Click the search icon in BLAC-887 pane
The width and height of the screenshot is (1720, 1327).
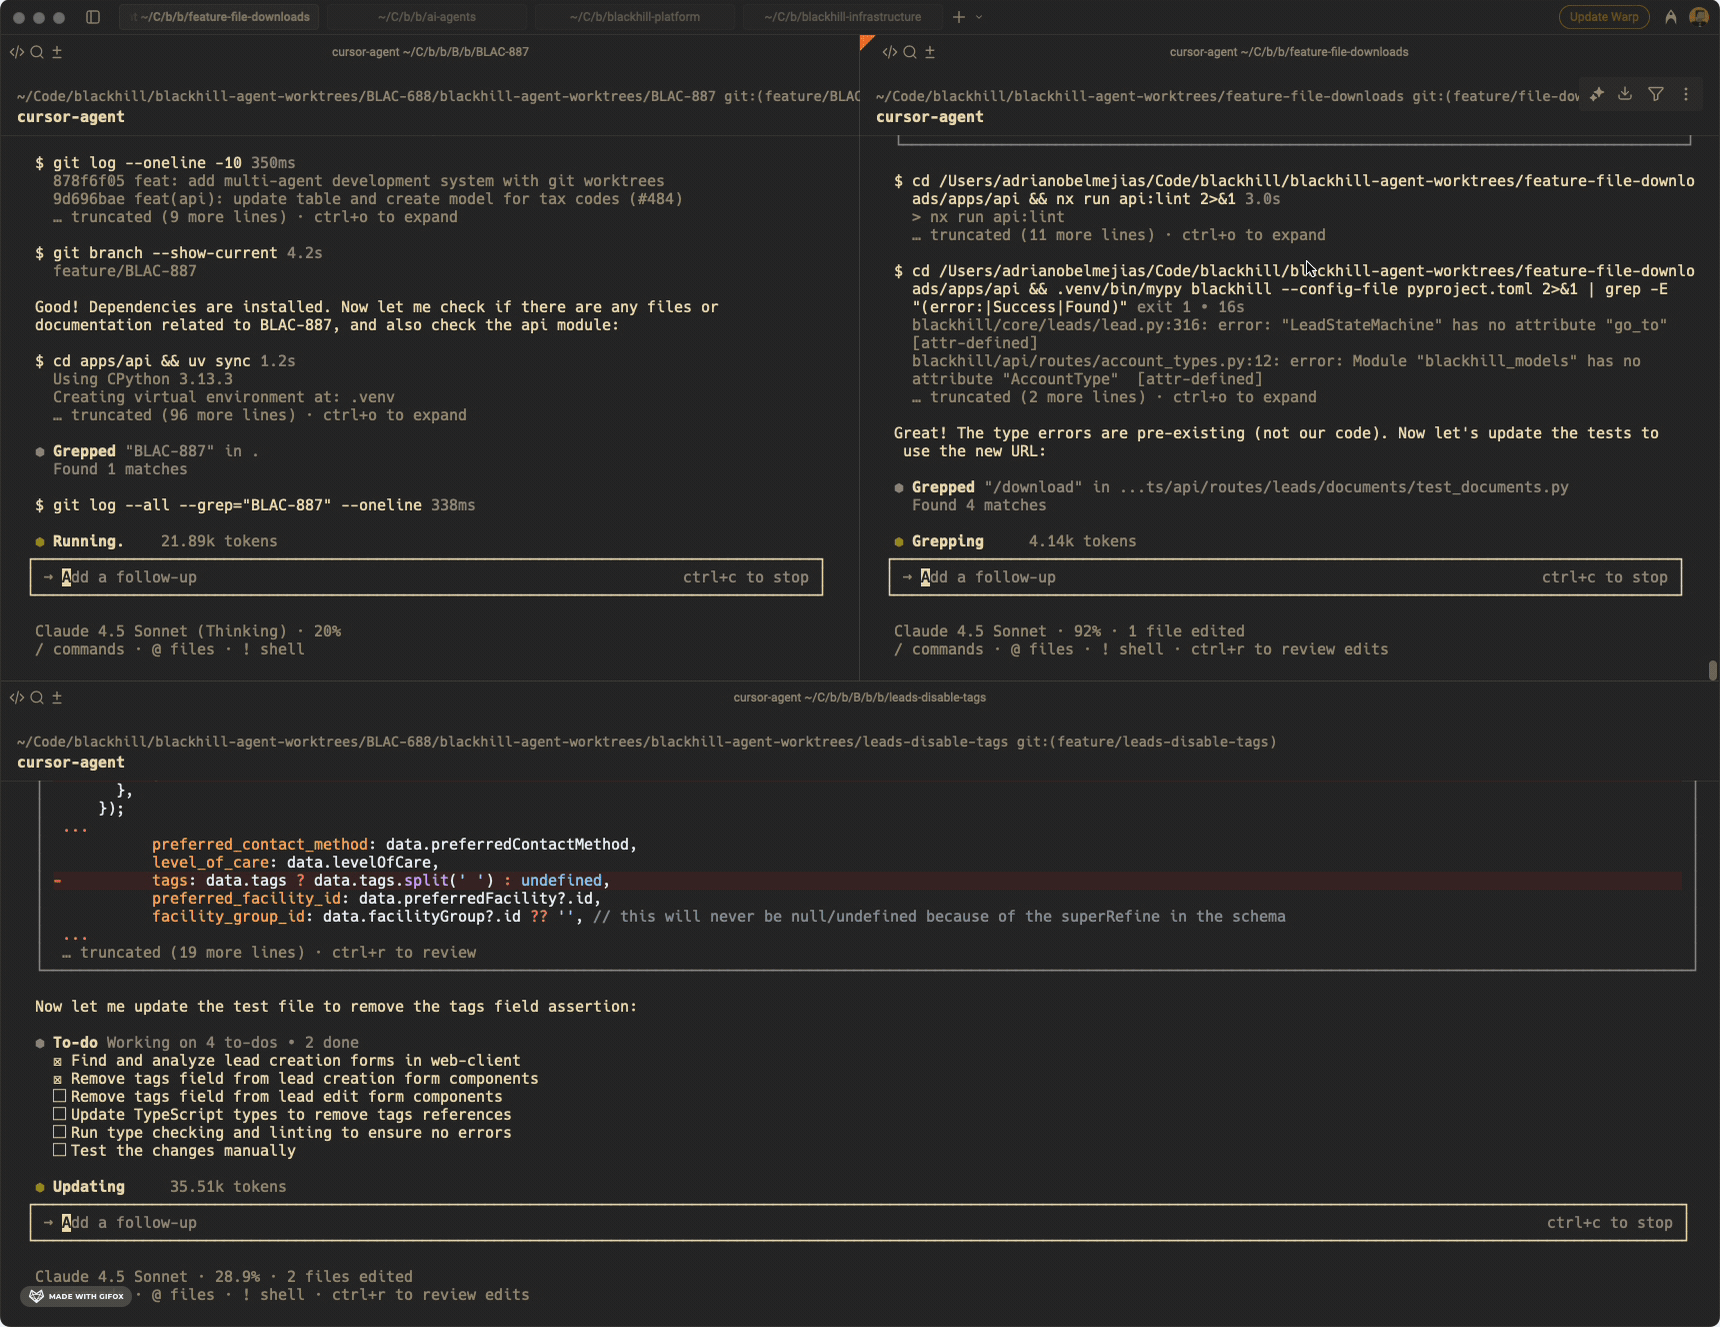tap(37, 52)
